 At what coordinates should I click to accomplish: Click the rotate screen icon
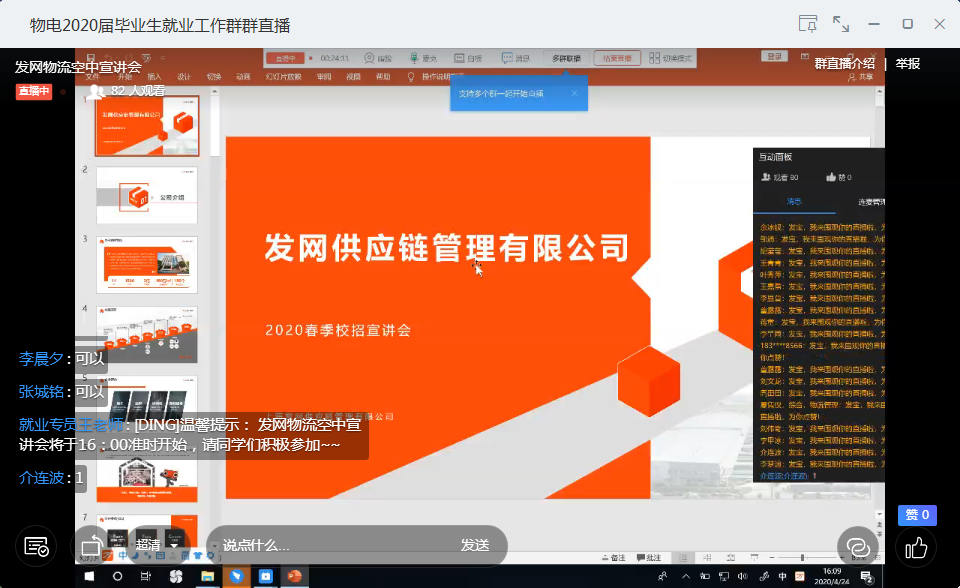coord(91,546)
